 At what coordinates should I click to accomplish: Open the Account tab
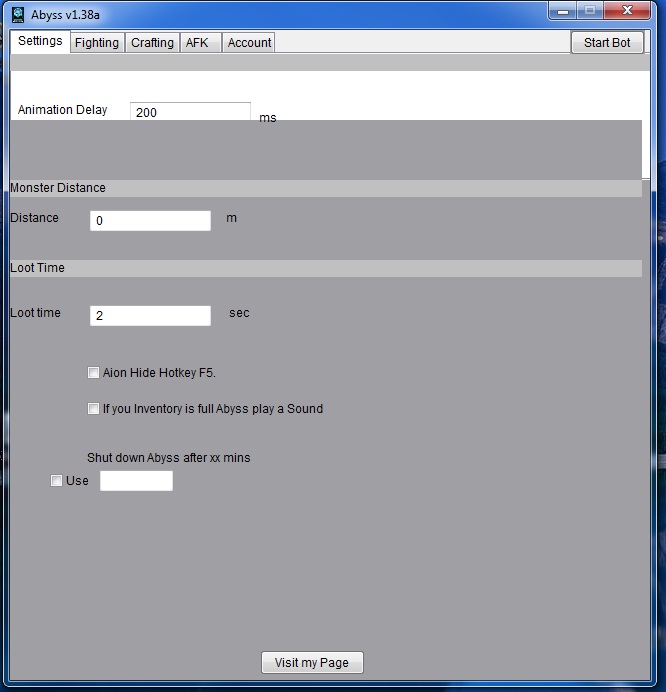coord(249,43)
